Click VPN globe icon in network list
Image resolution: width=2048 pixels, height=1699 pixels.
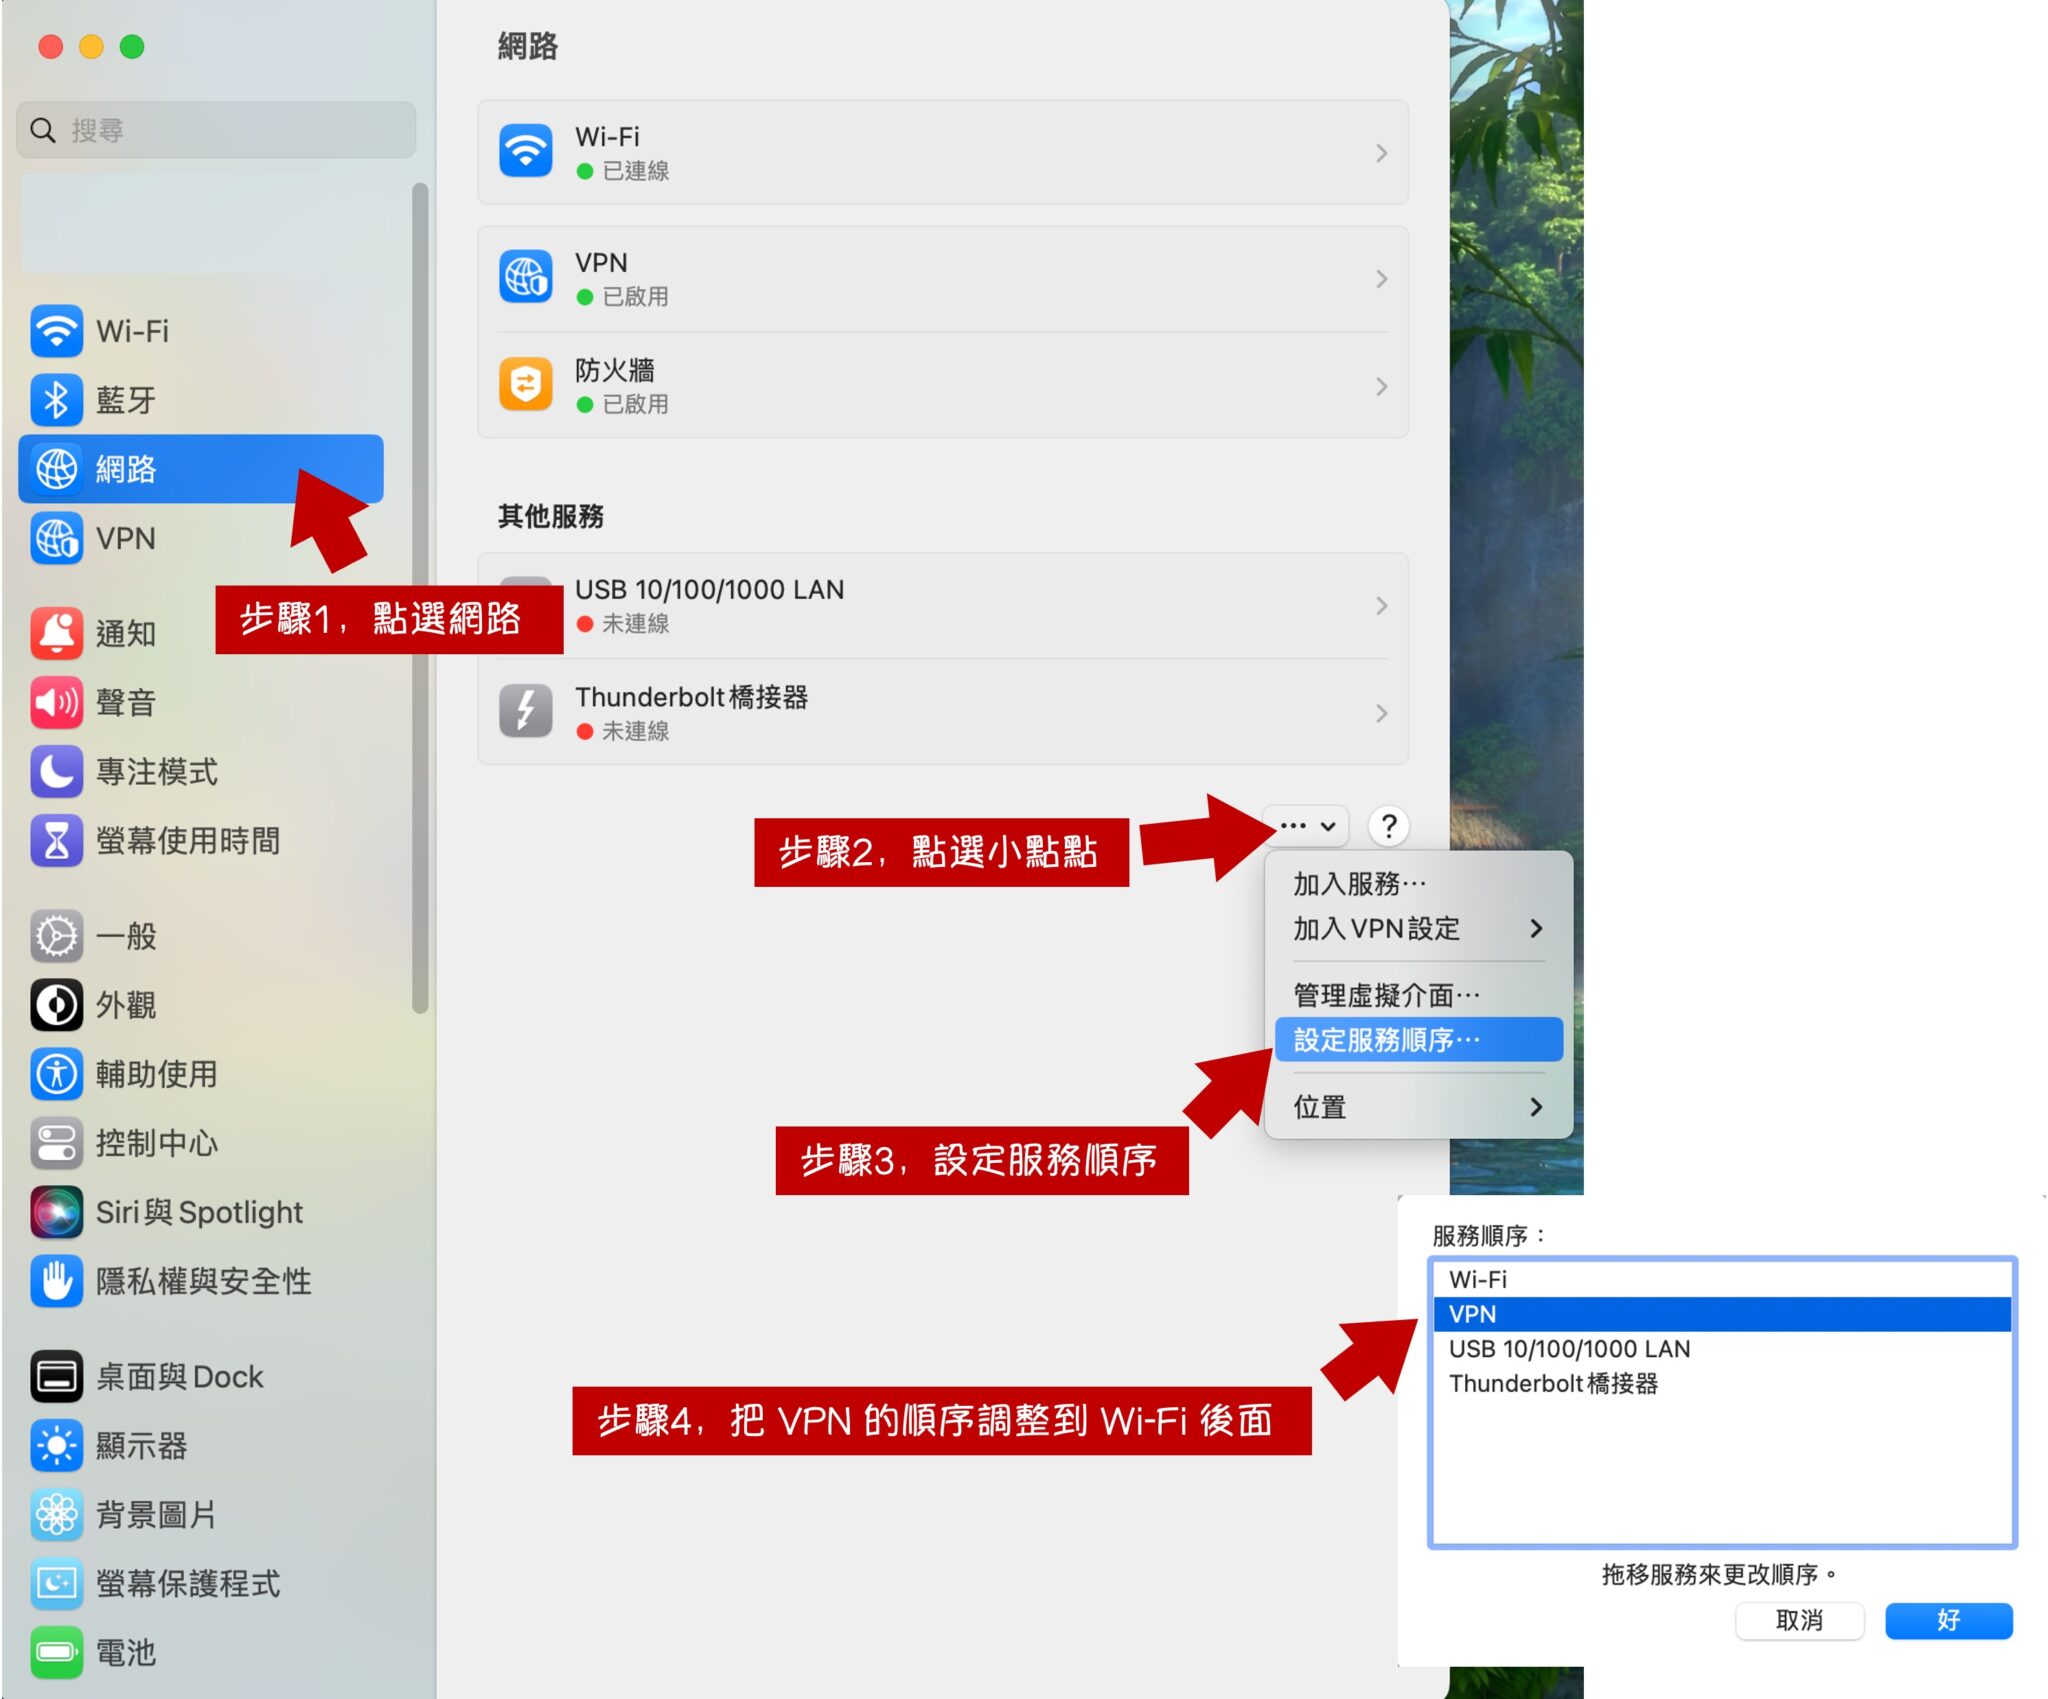pyautogui.click(x=526, y=277)
